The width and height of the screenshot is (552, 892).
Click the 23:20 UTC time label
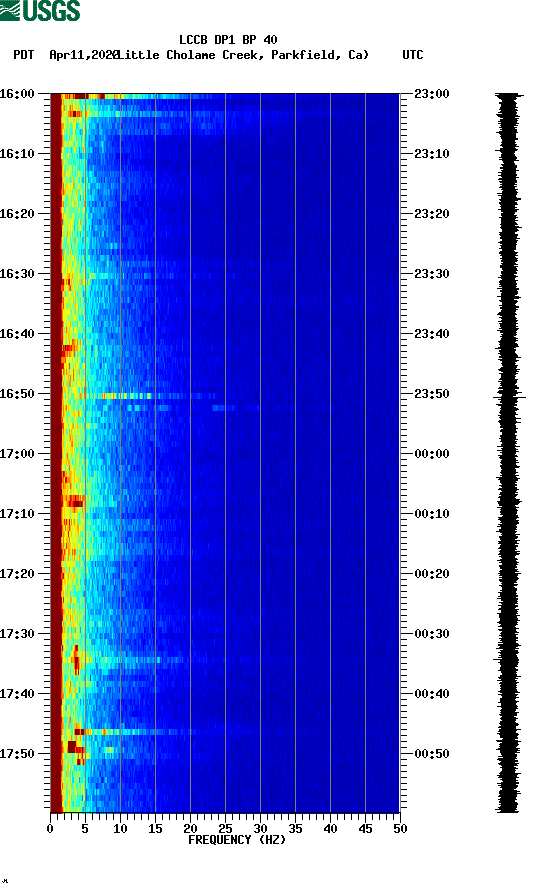[x=432, y=214]
